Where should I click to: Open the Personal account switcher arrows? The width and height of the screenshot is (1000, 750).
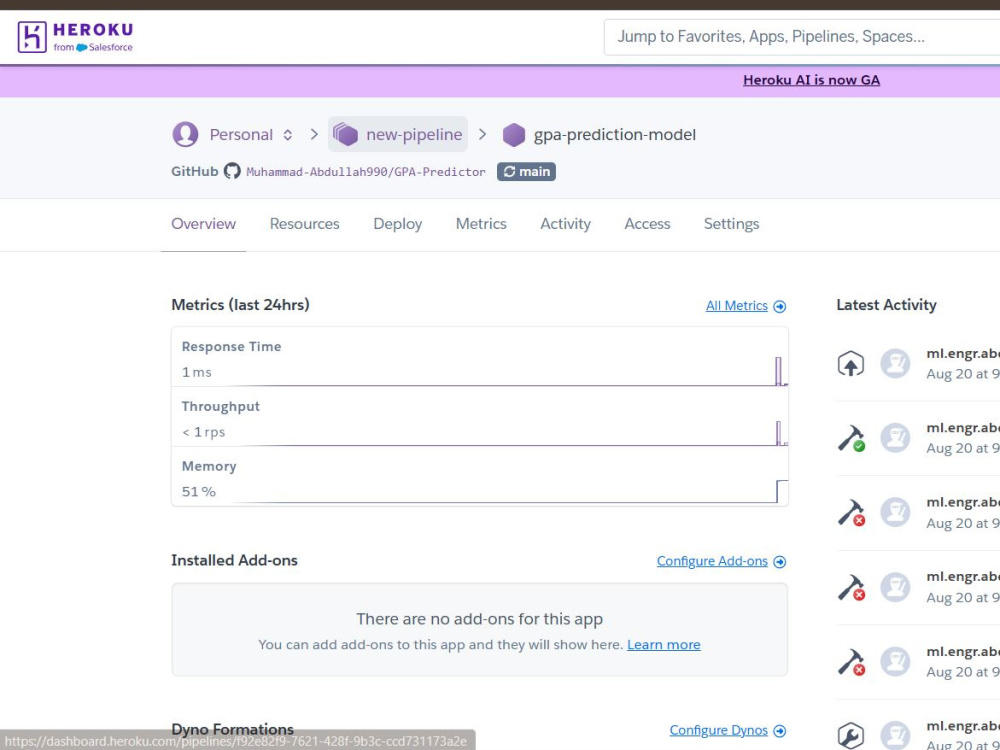288,135
